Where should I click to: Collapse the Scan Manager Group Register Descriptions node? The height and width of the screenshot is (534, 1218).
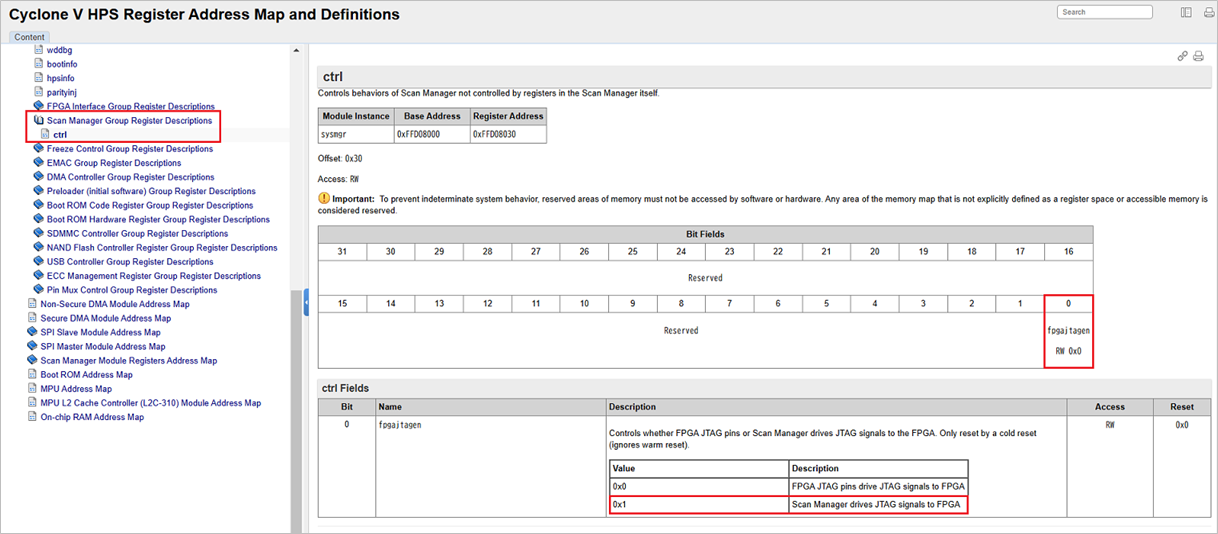coord(39,121)
